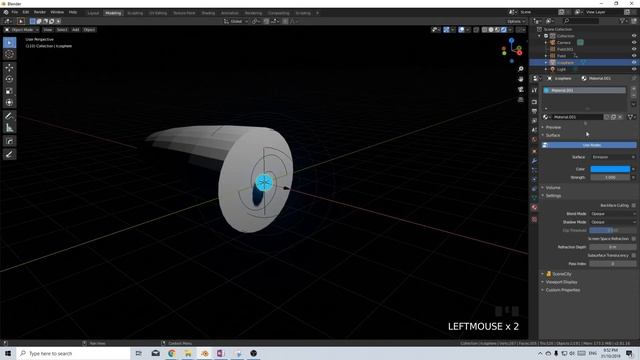This screenshot has width=640, height=360.
Task: Expand the Volume panel
Action: (x=552, y=188)
